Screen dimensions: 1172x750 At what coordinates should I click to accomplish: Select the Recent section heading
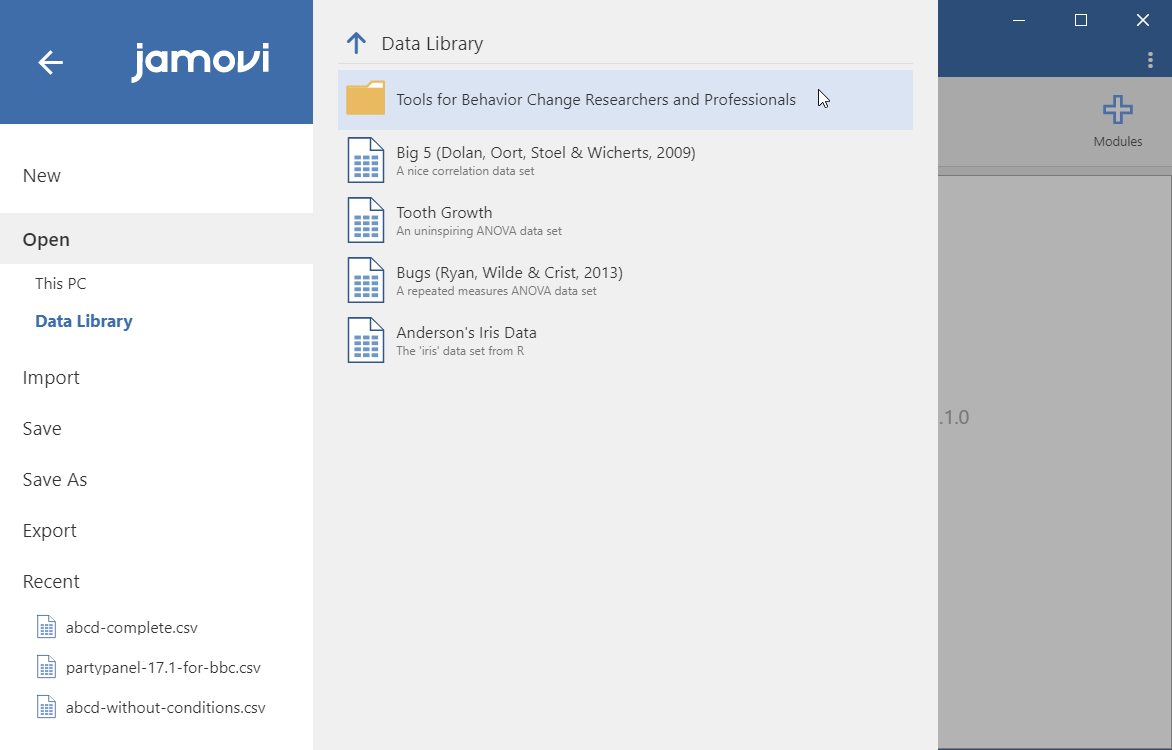click(51, 581)
